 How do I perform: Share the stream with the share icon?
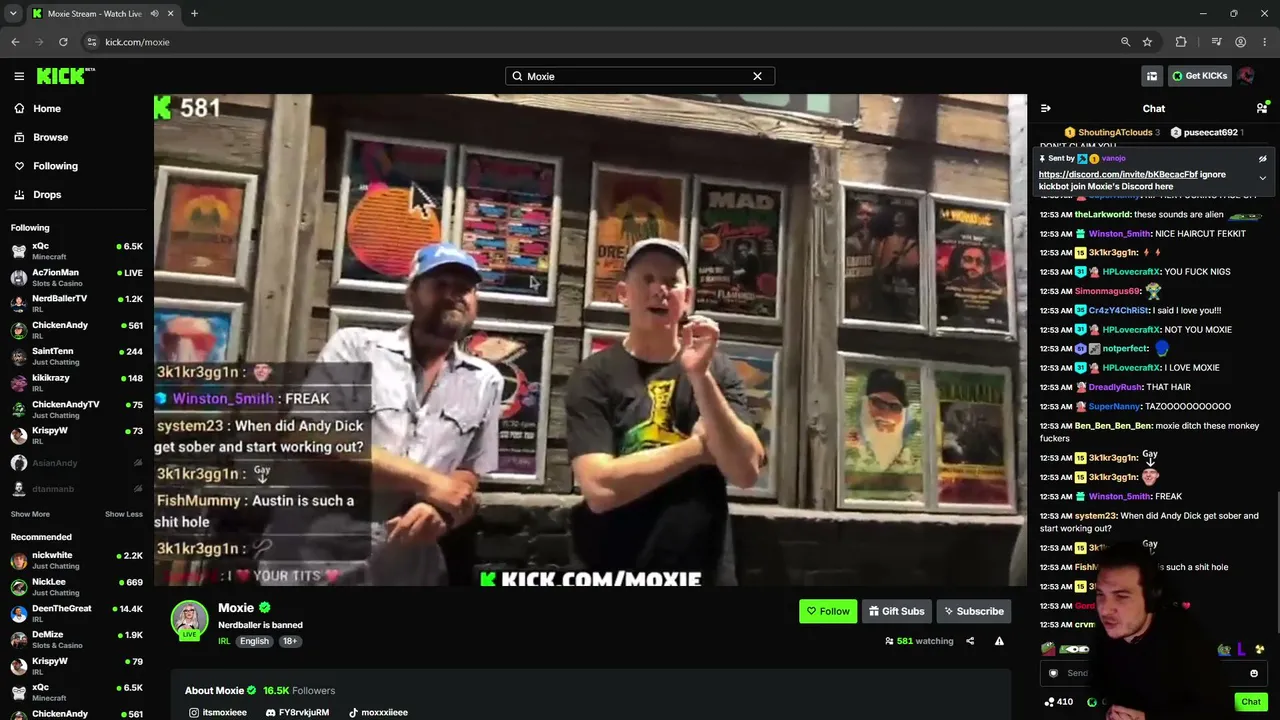pos(970,641)
